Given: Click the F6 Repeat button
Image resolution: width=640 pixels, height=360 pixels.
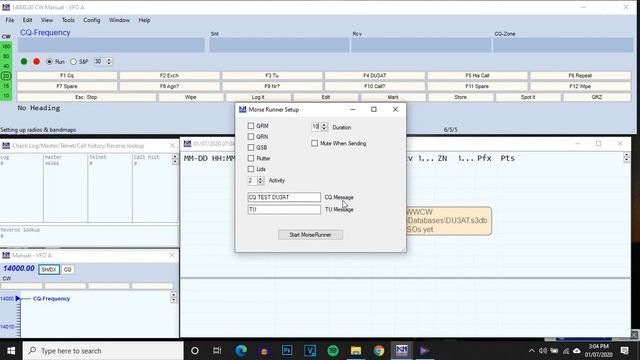Looking at the screenshot, I should click(x=580, y=76).
